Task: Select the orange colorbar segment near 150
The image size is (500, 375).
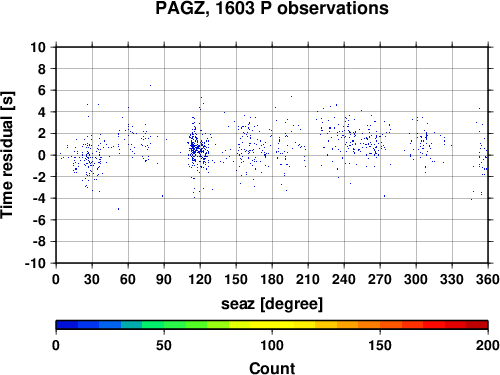Action: pos(380,325)
